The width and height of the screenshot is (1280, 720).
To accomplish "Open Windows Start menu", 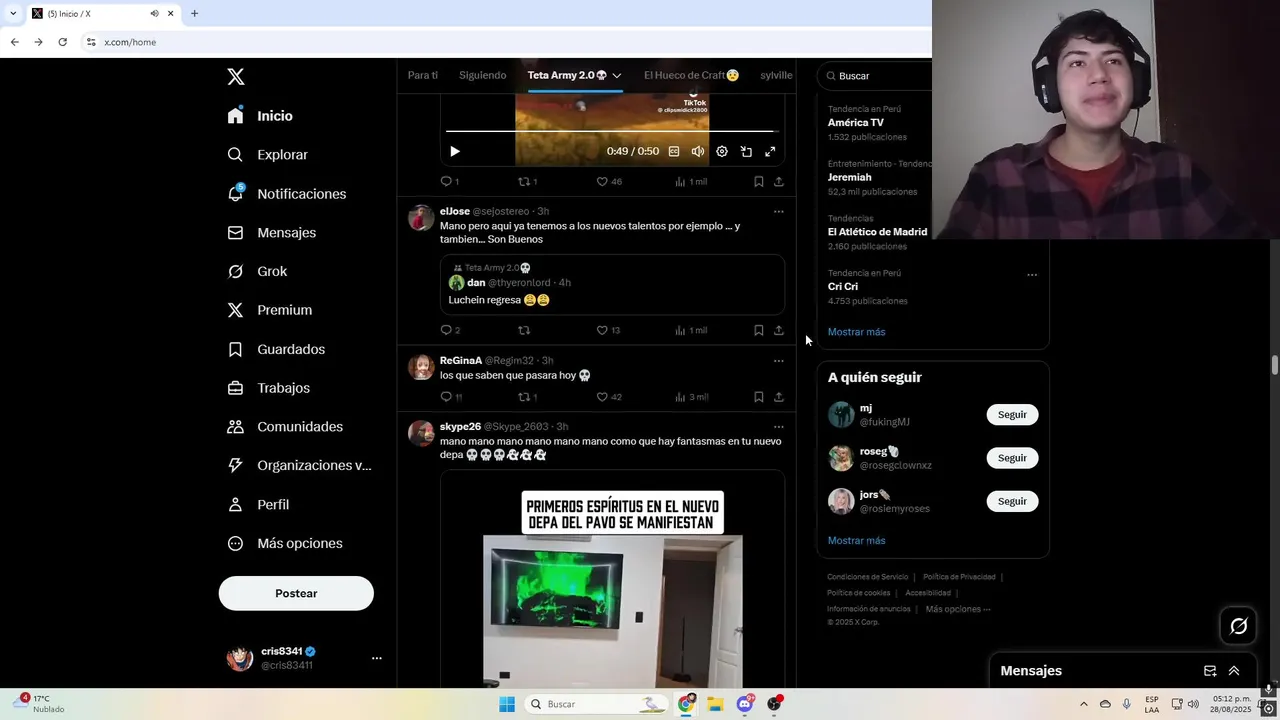I will click(507, 704).
